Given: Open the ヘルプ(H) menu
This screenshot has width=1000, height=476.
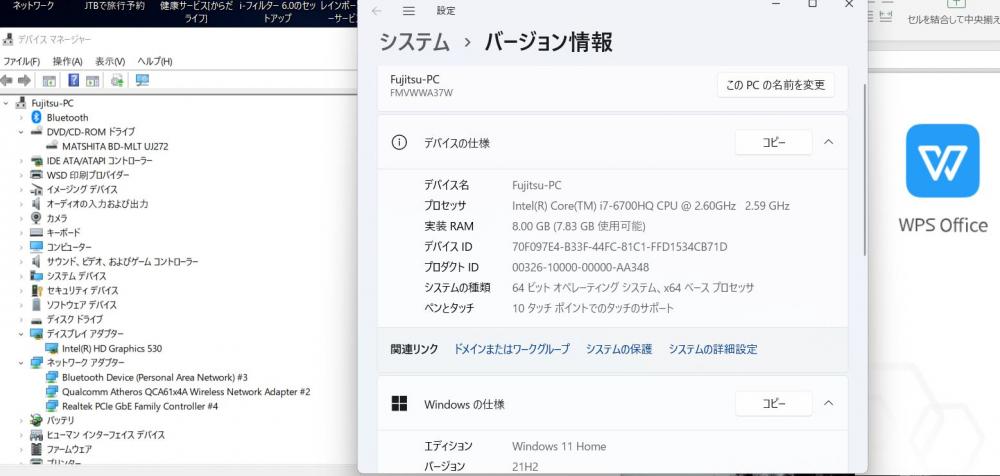Looking at the screenshot, I should (154, 61).
